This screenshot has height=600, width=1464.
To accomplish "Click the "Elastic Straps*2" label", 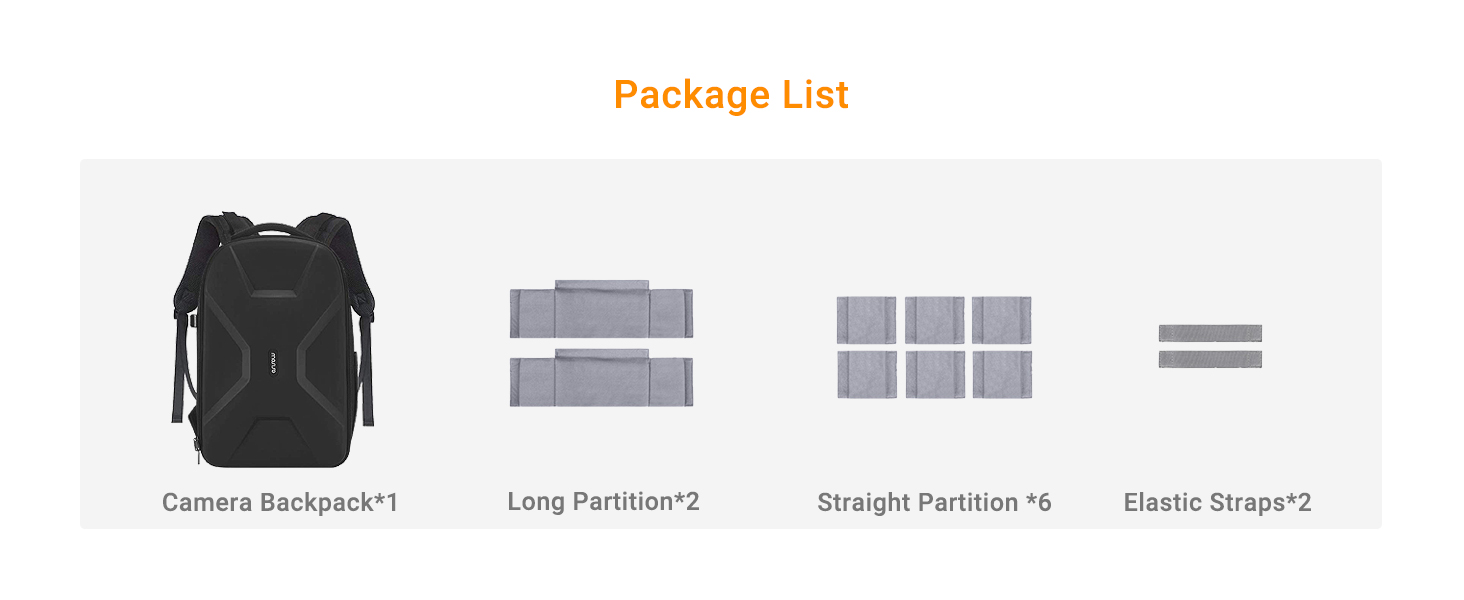I will point(1217,502).
